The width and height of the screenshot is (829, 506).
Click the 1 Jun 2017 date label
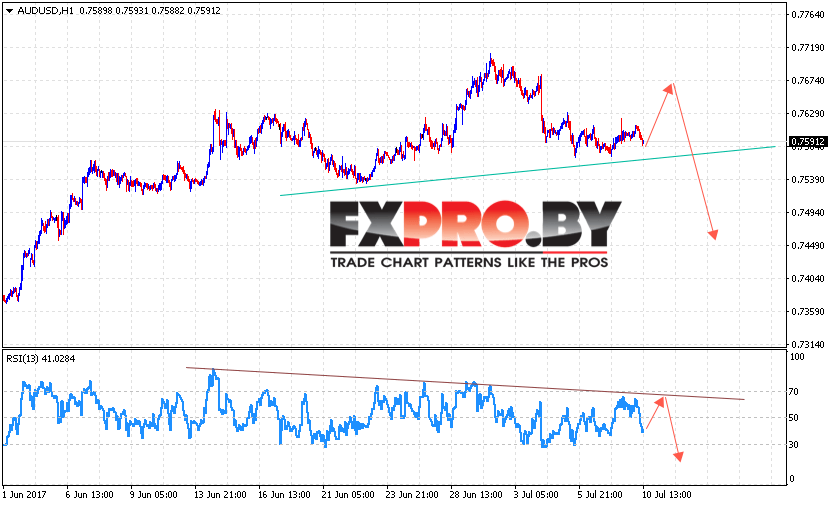point(24,495)
